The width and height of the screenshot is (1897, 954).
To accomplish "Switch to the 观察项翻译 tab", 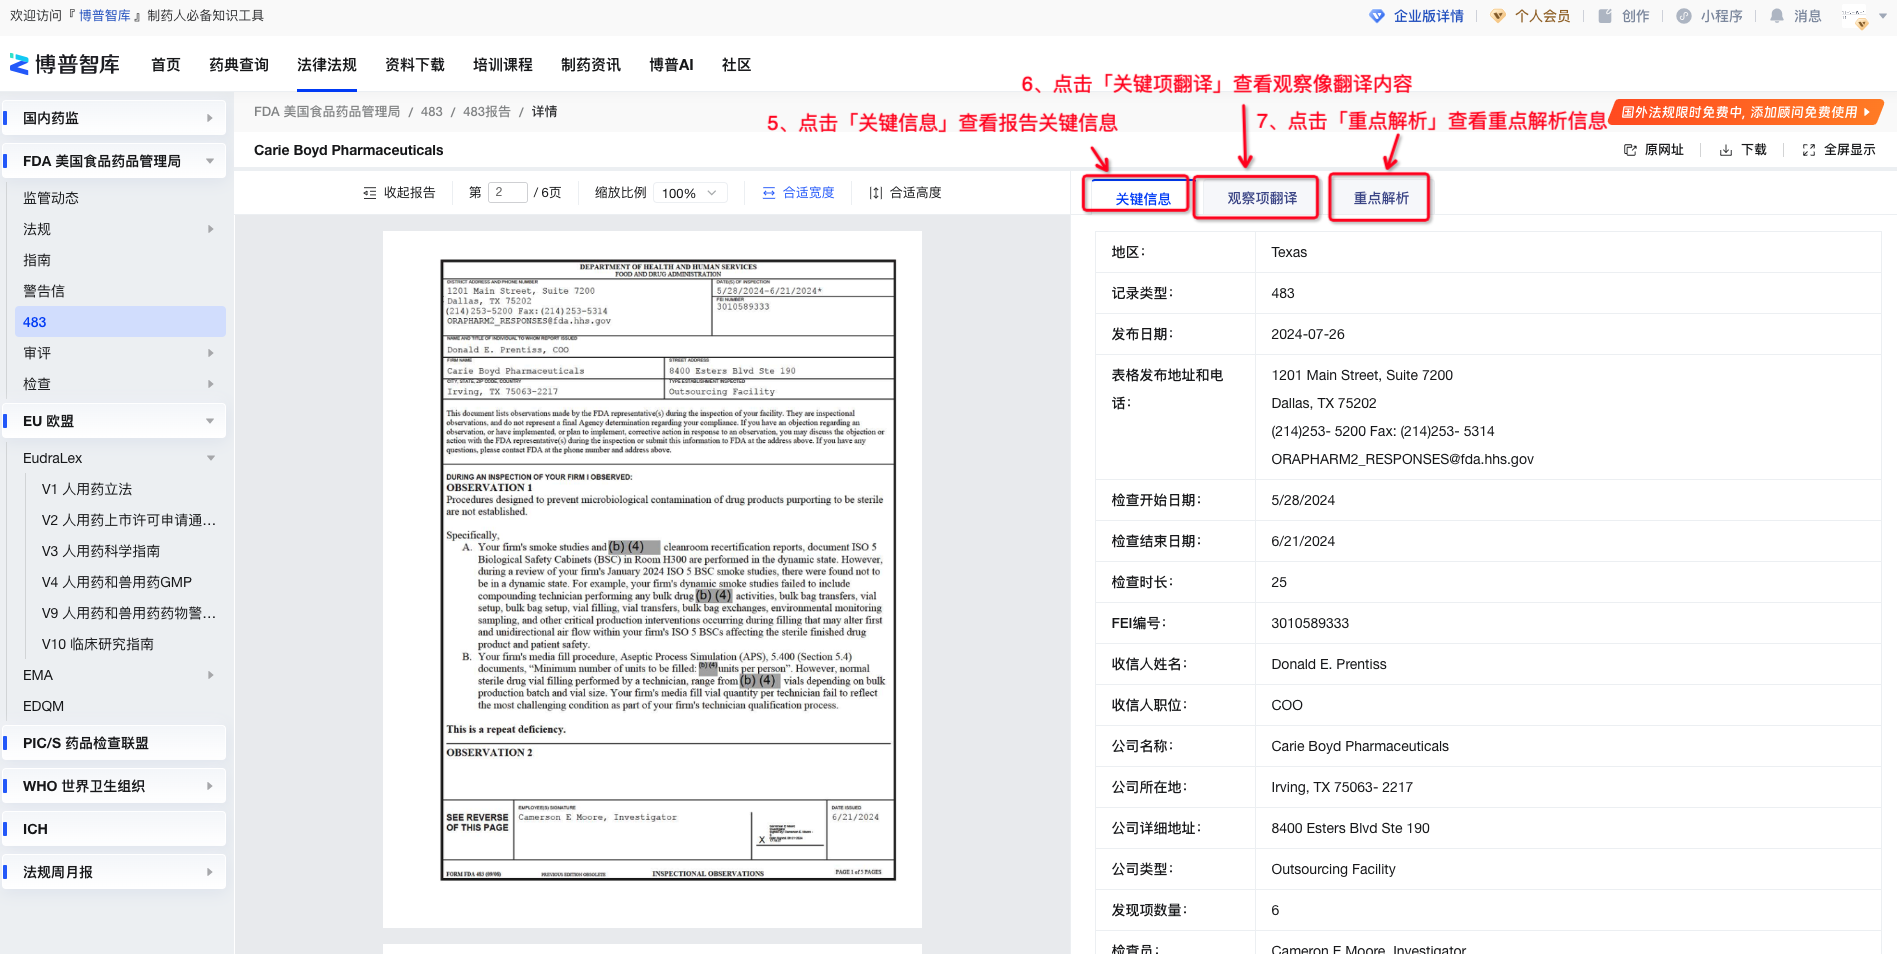I will (1262, 198).
